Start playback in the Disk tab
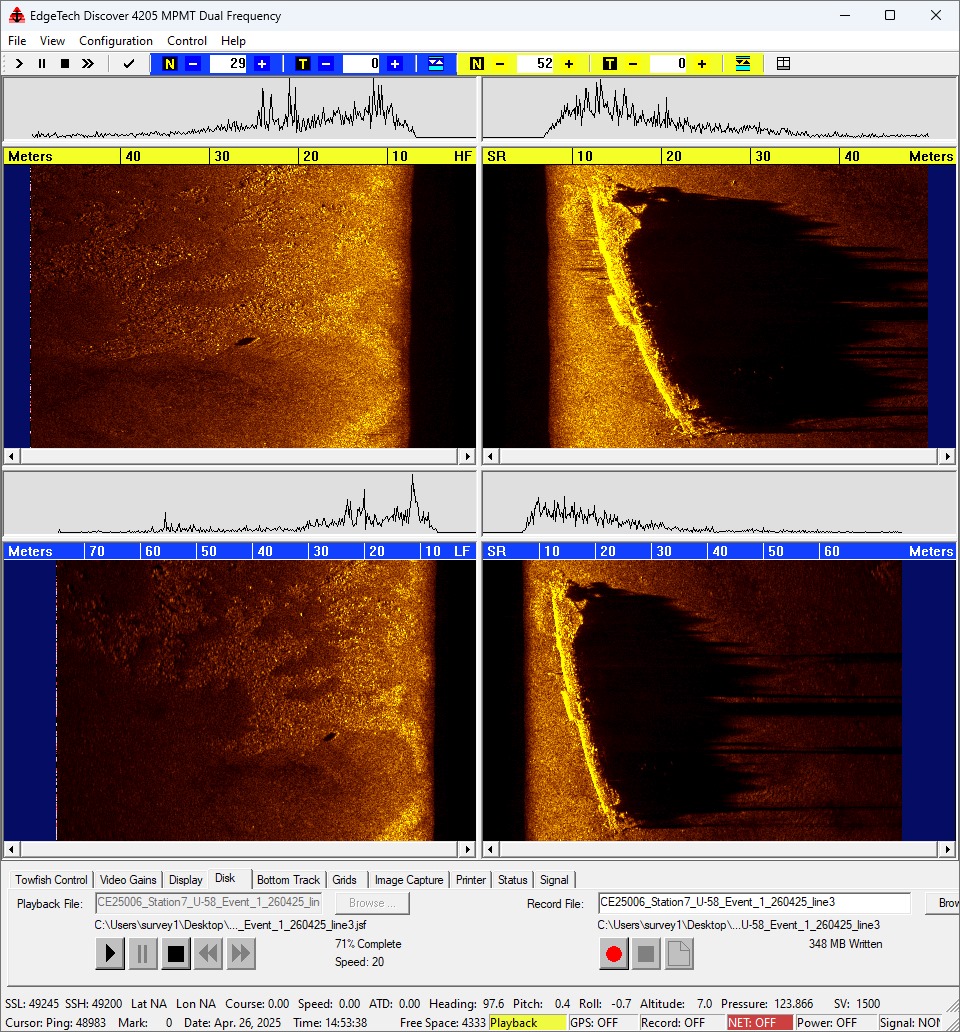This screenshot has width=960, height=1032. click(x=110, y=954)
